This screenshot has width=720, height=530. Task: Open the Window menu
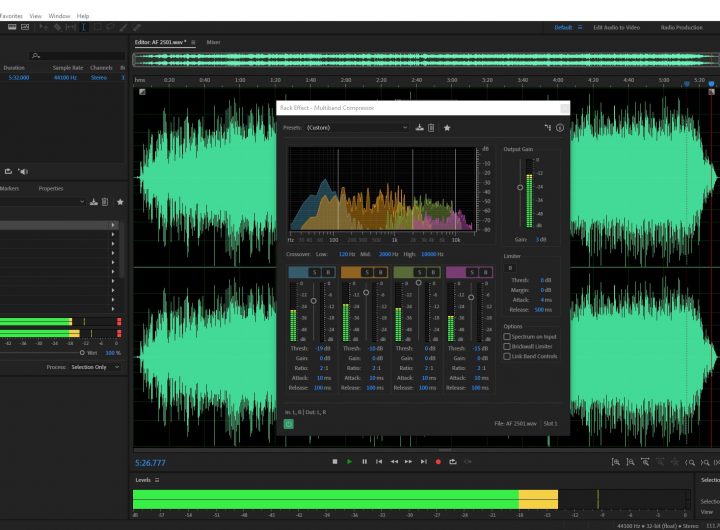point(59,16)
